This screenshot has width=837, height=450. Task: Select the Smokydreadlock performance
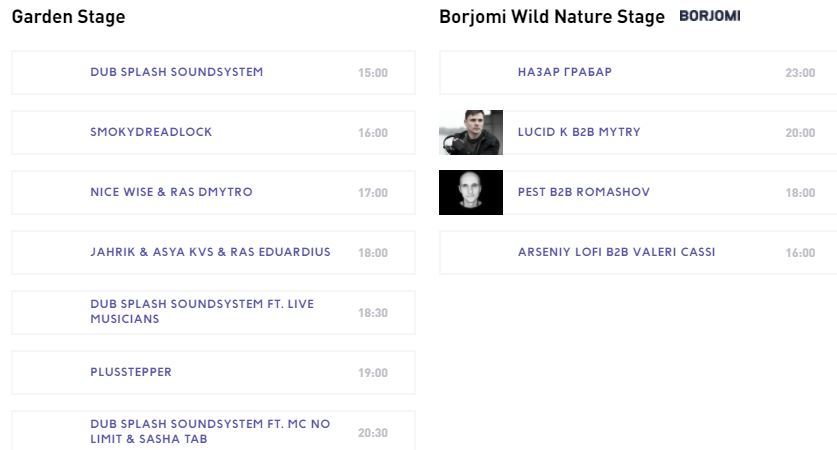[151, 132]
